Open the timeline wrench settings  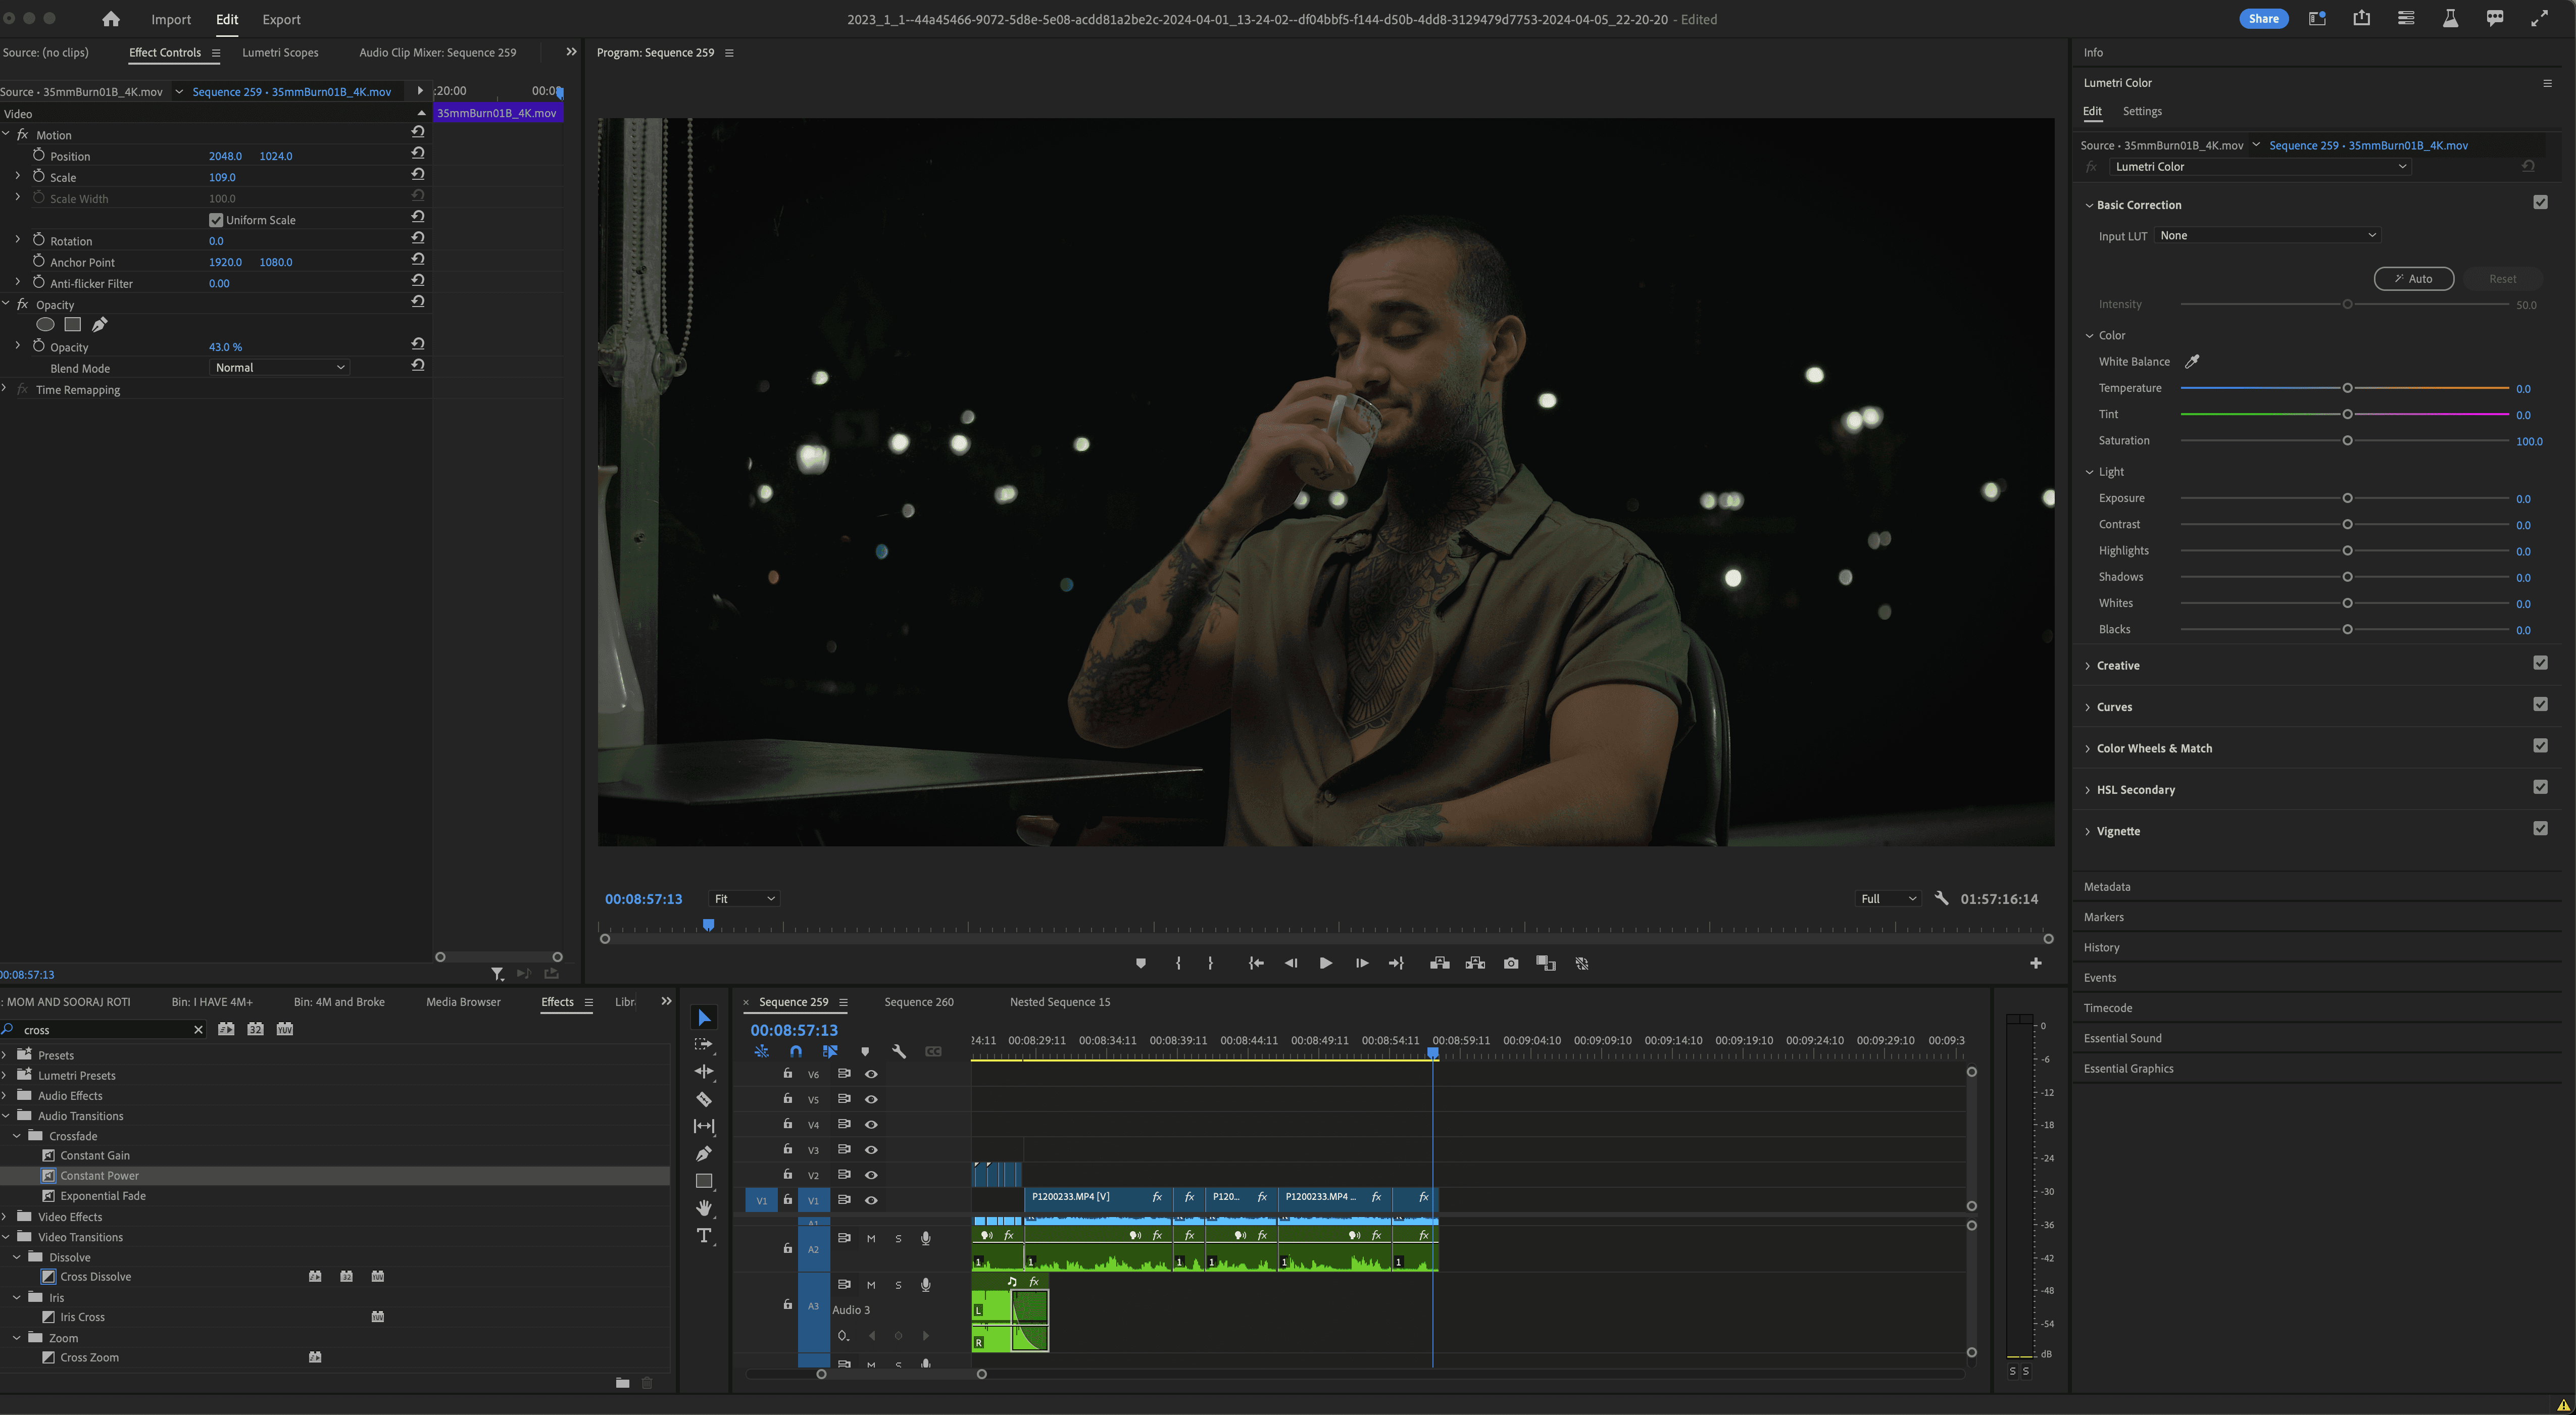click(x=898, y=1051)
